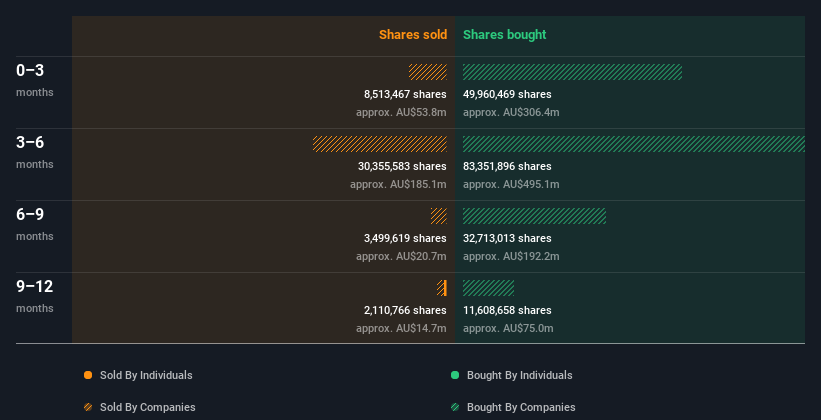Click the 8,513,467 shares value
Image resolution: width=821 pixels, height=420 pixels.
click(x=405, y=94)
